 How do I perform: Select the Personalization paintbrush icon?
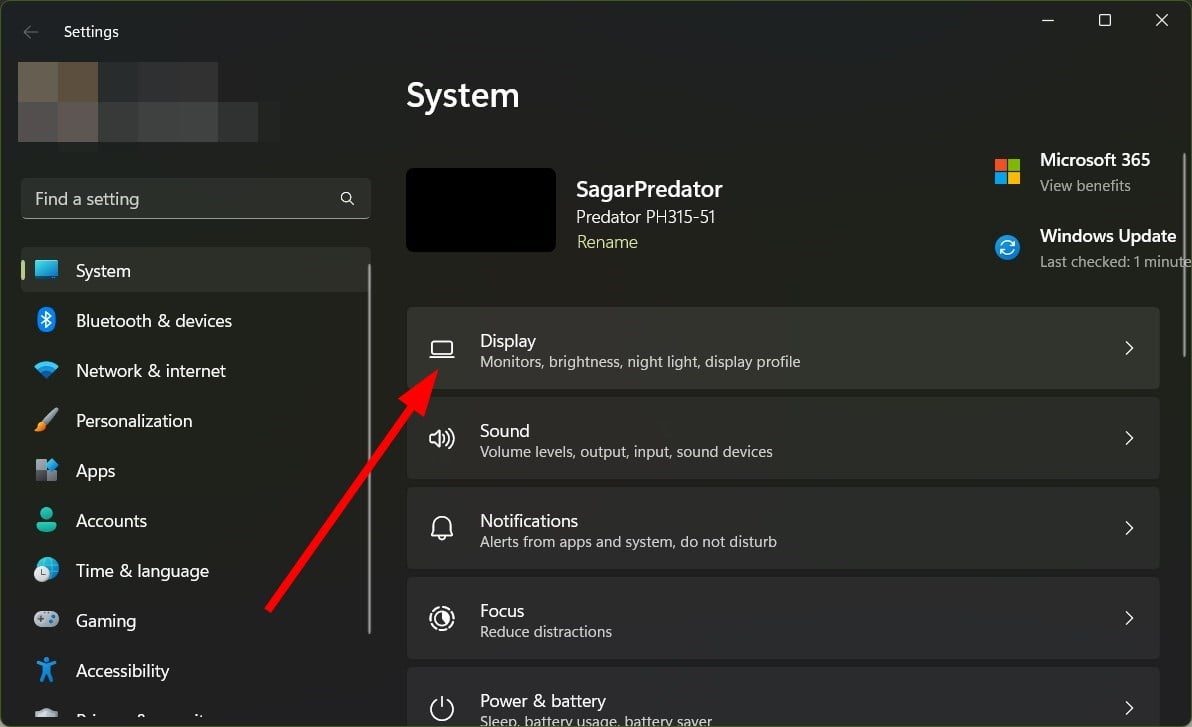coord(46,420)
